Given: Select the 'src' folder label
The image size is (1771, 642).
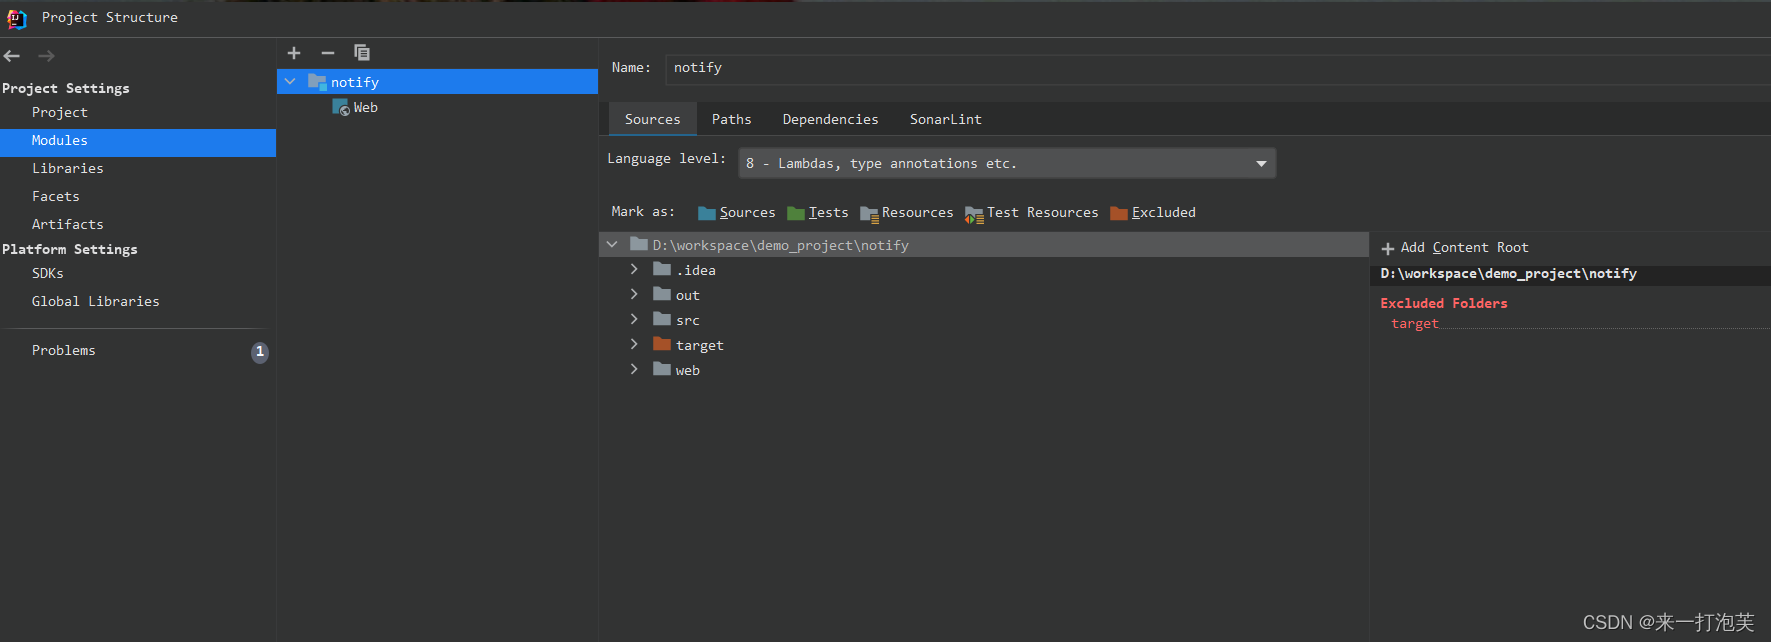Looking at the screenshot, I should pyautogui.click(x=688, y=321).
